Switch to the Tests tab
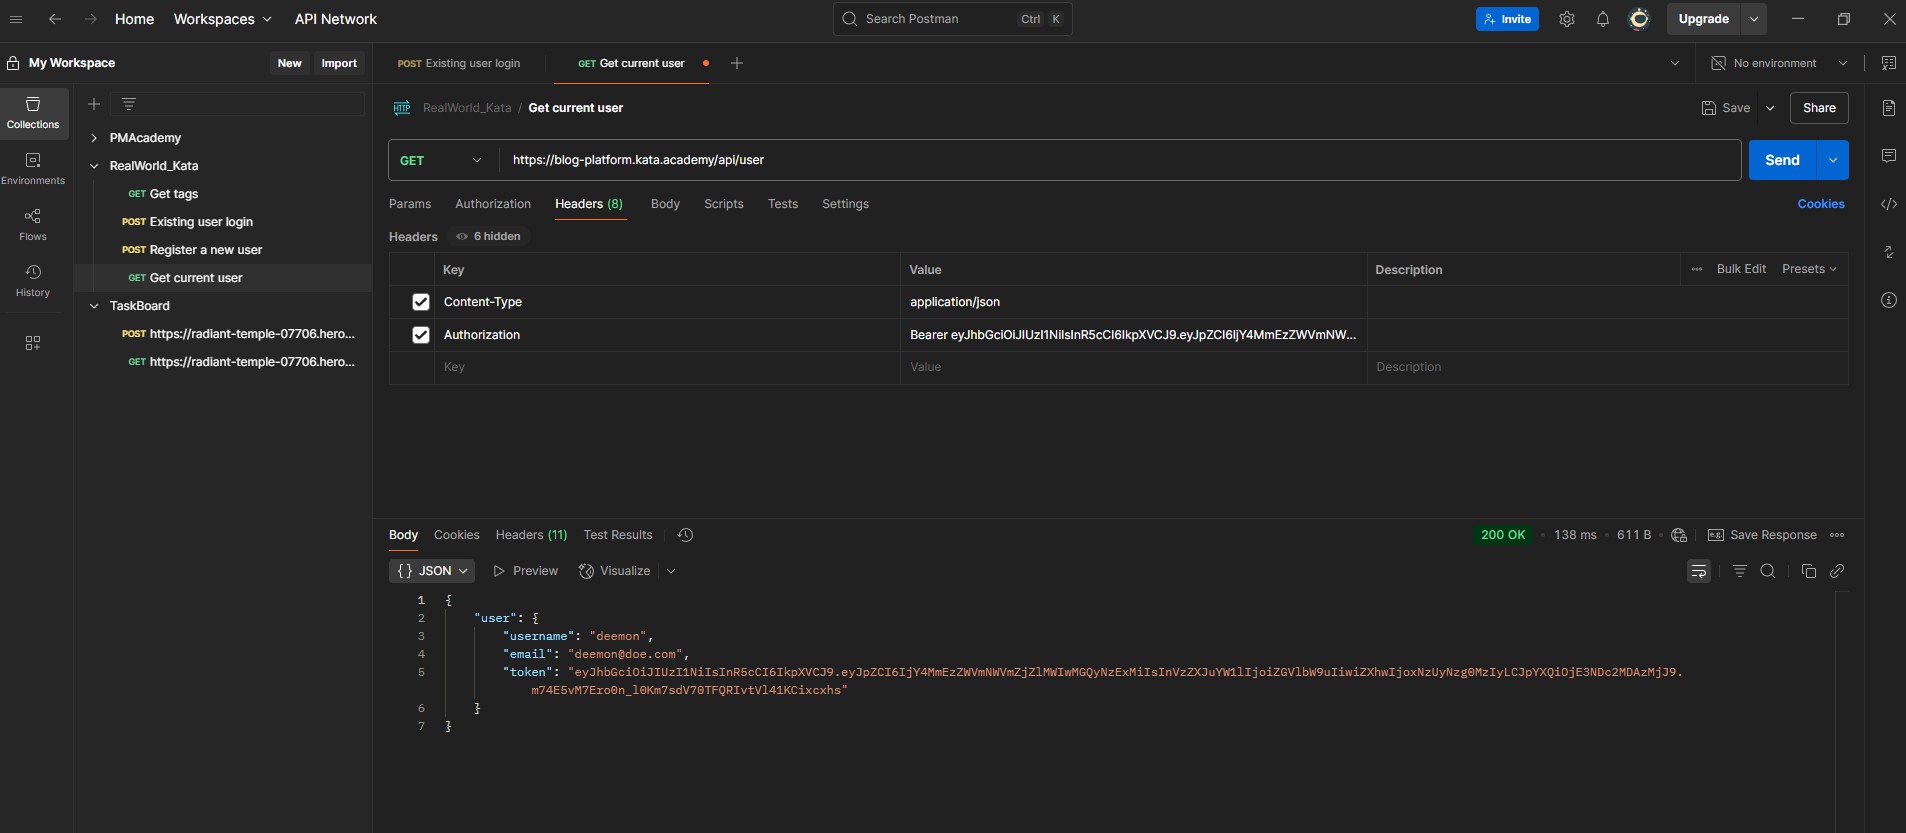This screenshot has height=833, width=1906. point(783,204)
